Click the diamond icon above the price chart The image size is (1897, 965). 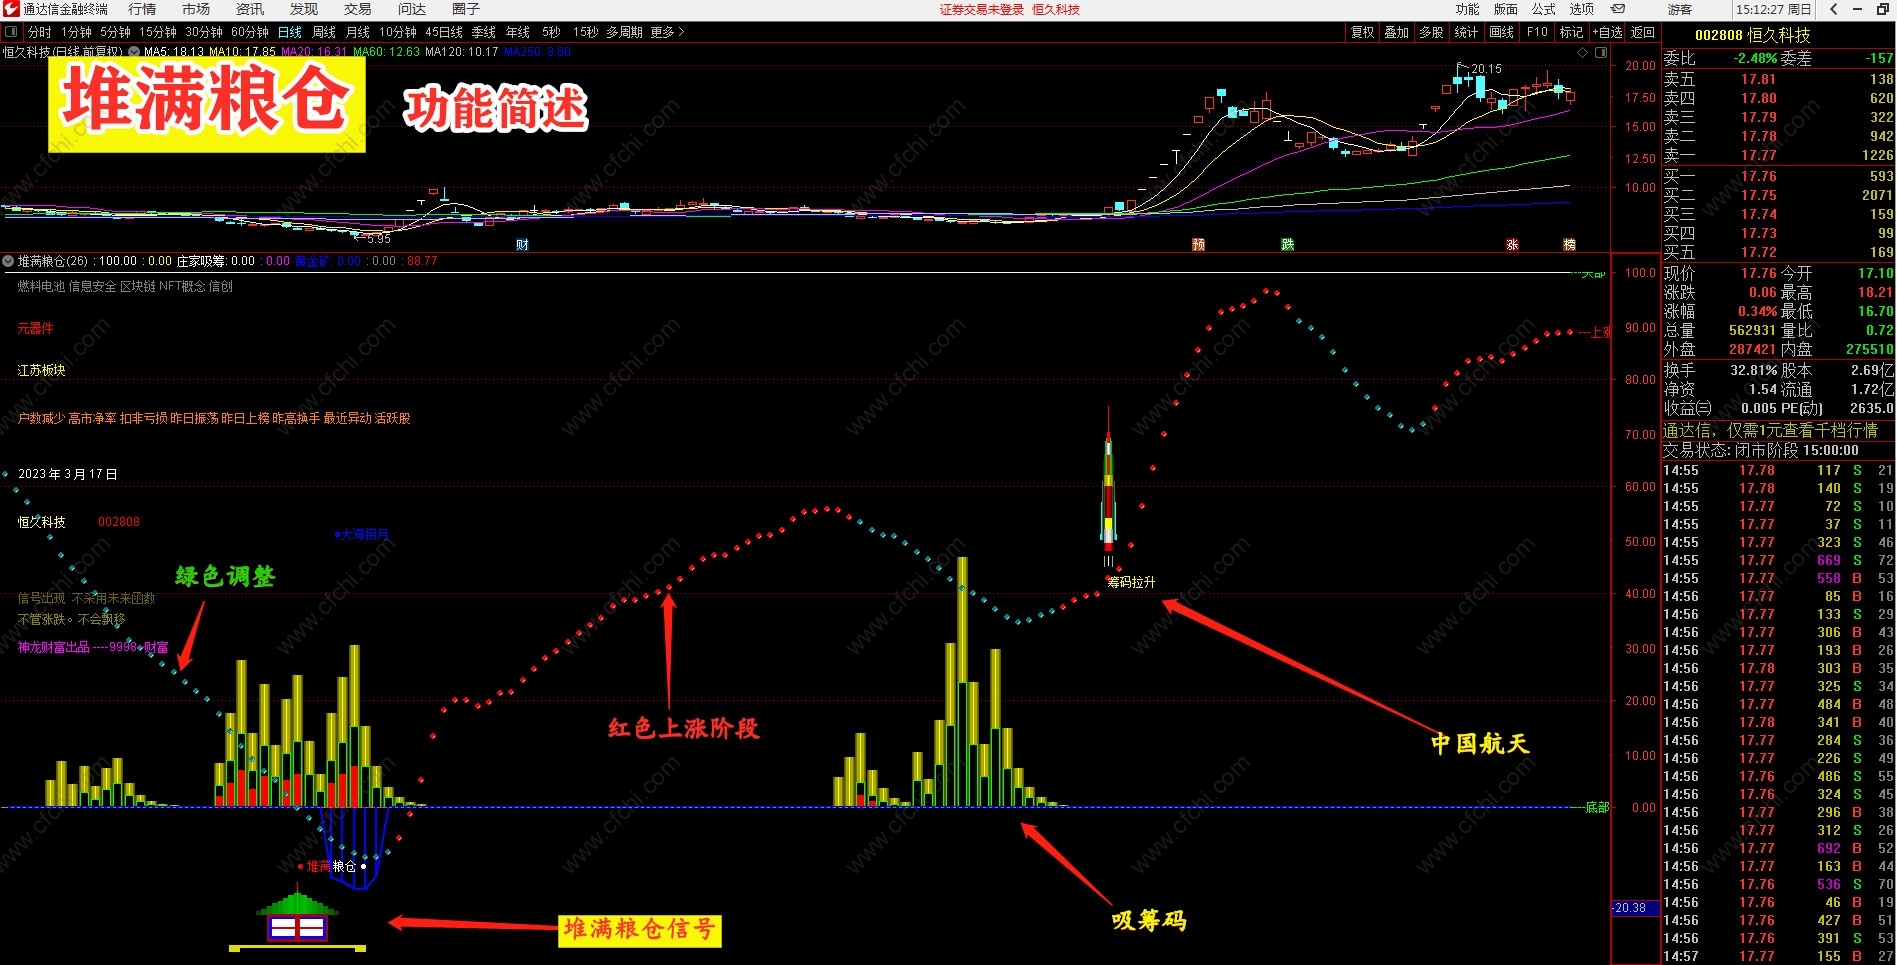pos(1582,52)
